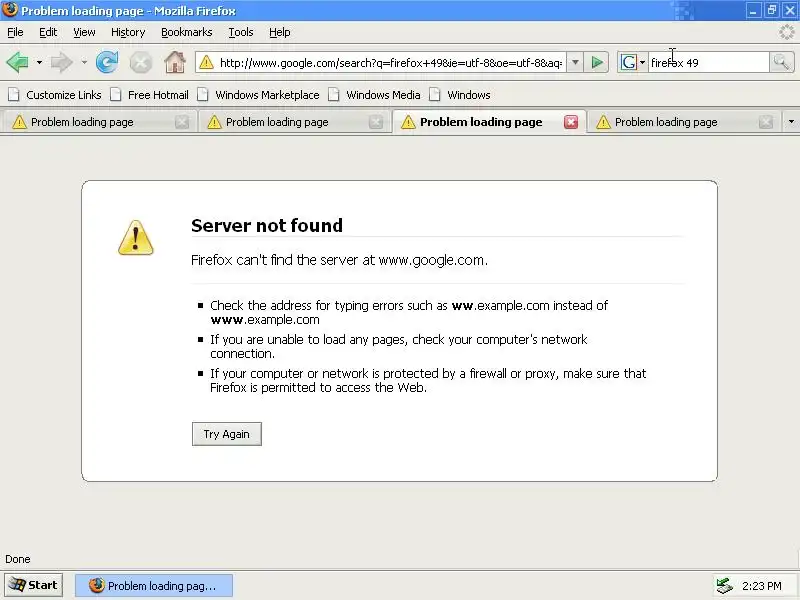Click the Stop loading button
The height and width of the screenshot is (600, 800).
pyautogui.click(x=140, y=63)
